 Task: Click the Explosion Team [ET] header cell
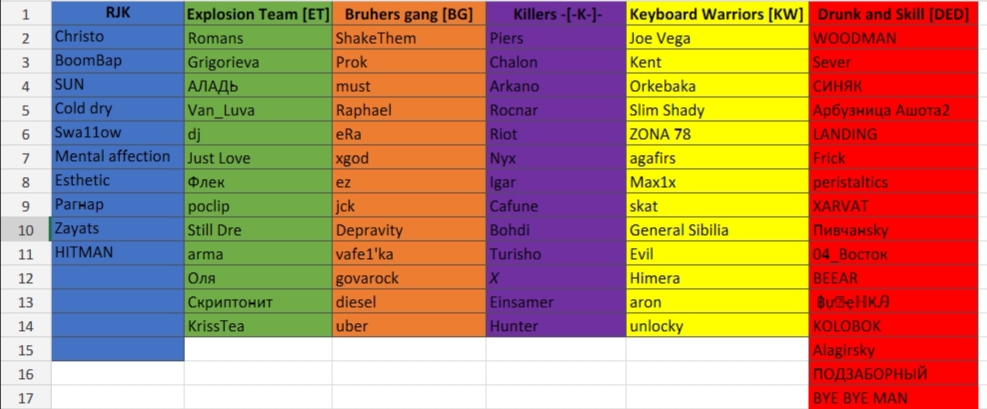pyautogui.click(x=258, y=15)
